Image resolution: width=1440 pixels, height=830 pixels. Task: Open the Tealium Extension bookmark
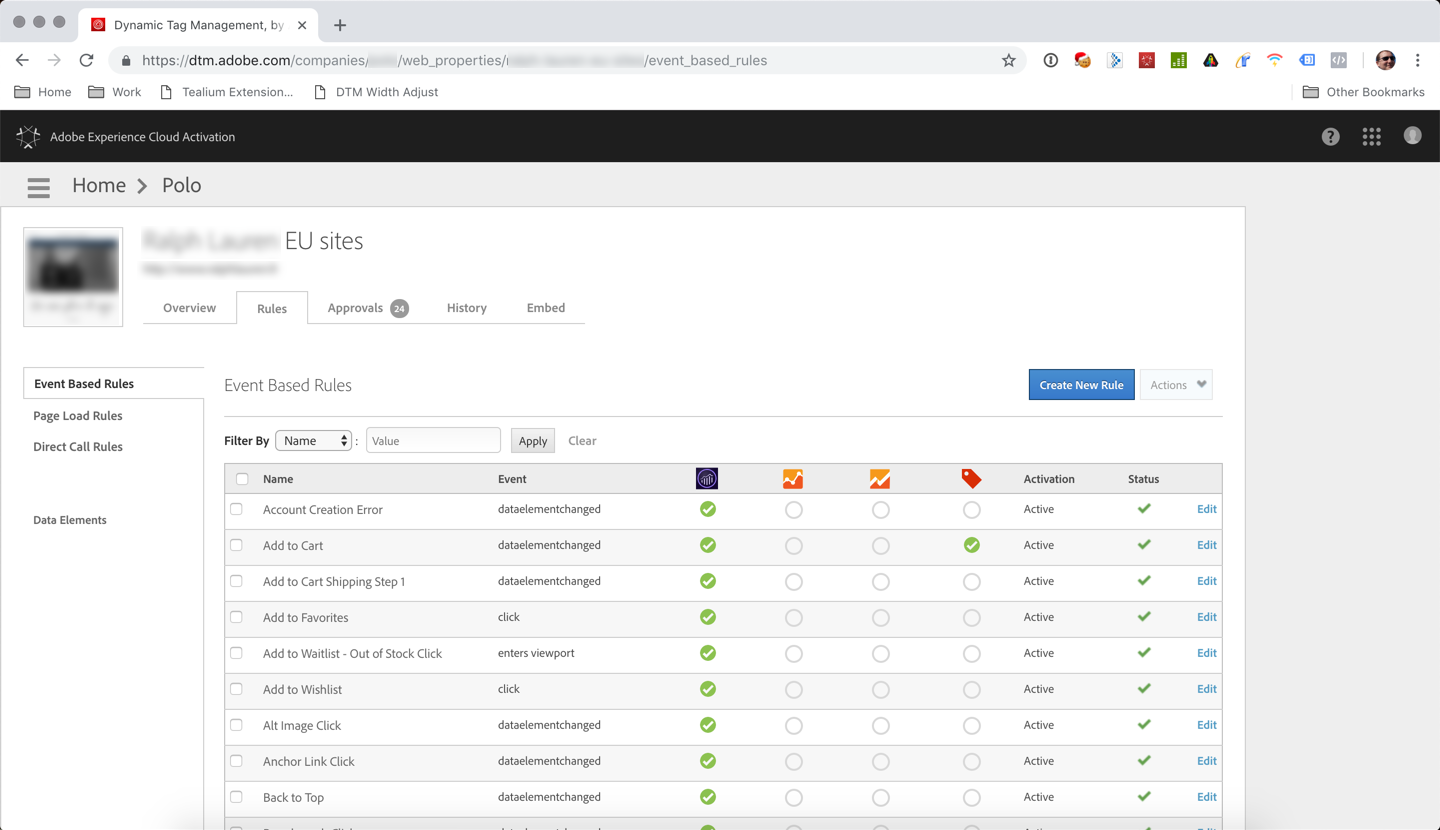tap(227, 92)
